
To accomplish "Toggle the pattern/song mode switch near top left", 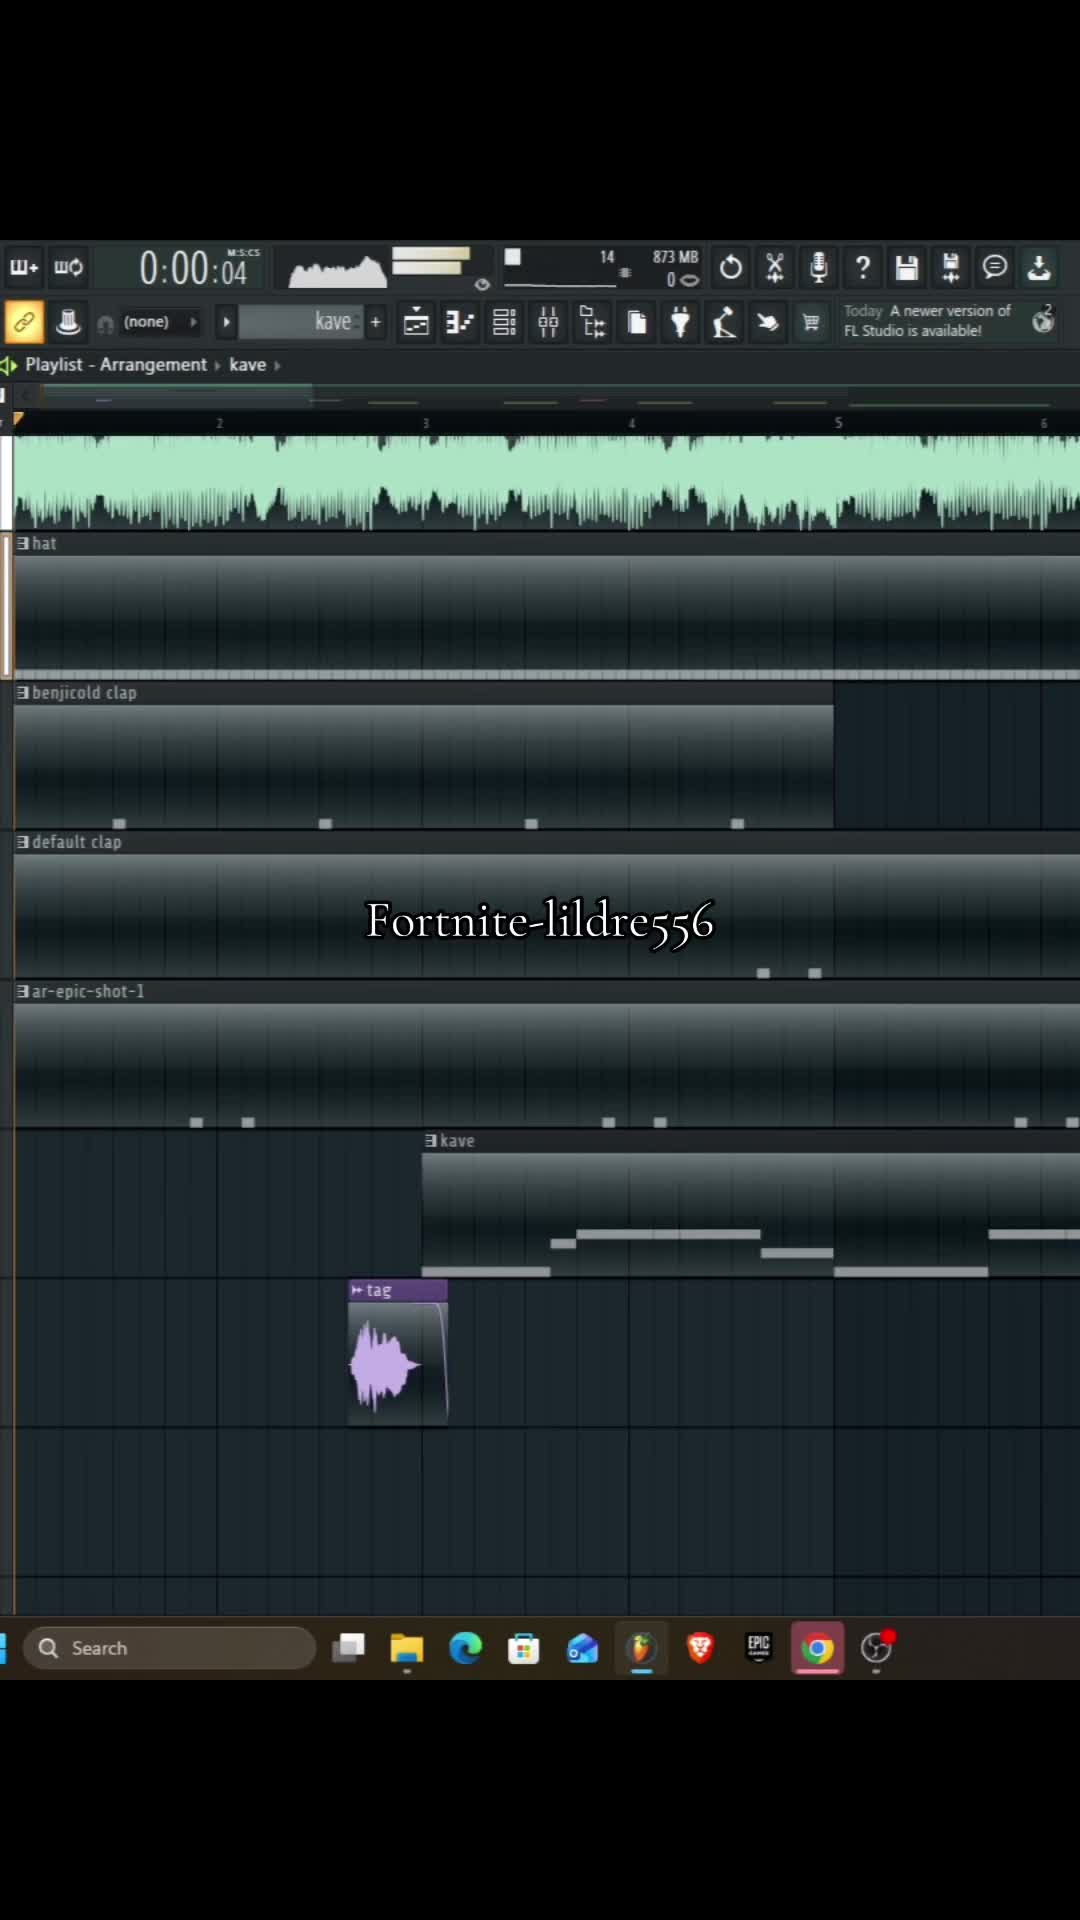I will coord(23,267).
